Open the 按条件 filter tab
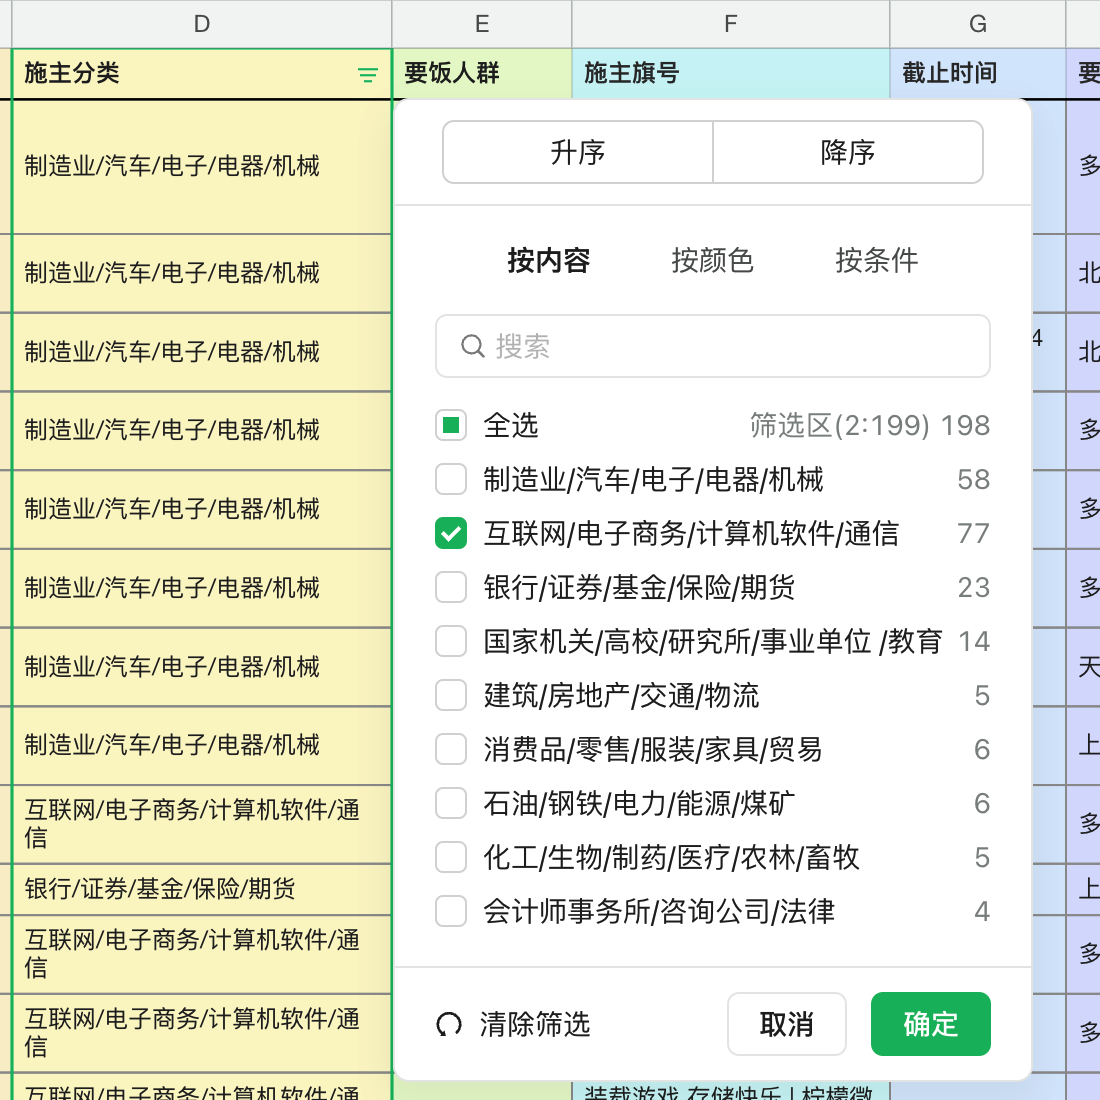Viewport: 1100px width, 1100px height. coord(876,261)
